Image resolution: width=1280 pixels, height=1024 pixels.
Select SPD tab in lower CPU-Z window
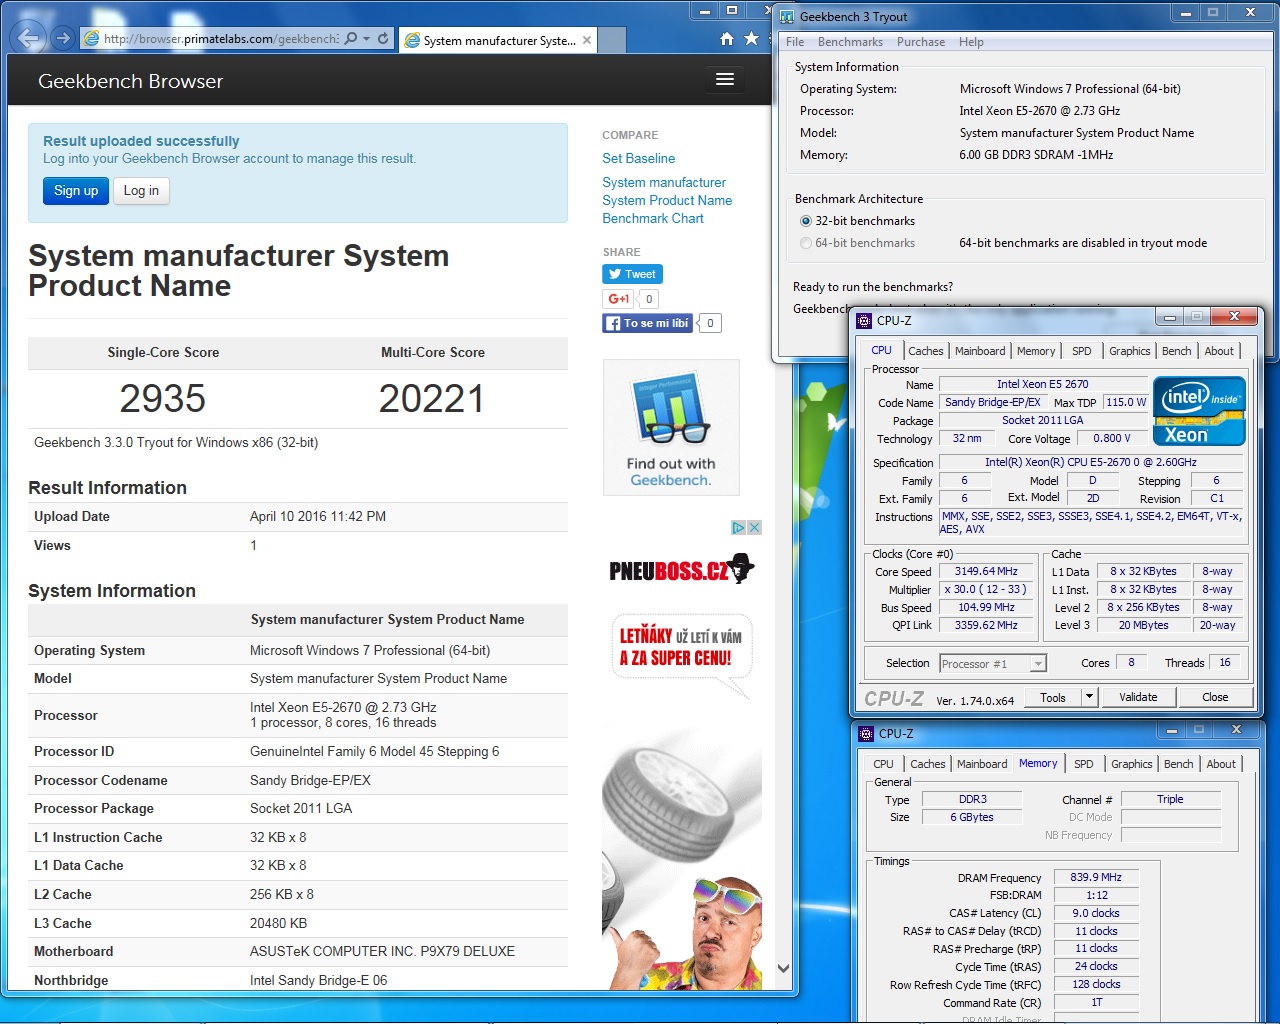coord(1084,764)
